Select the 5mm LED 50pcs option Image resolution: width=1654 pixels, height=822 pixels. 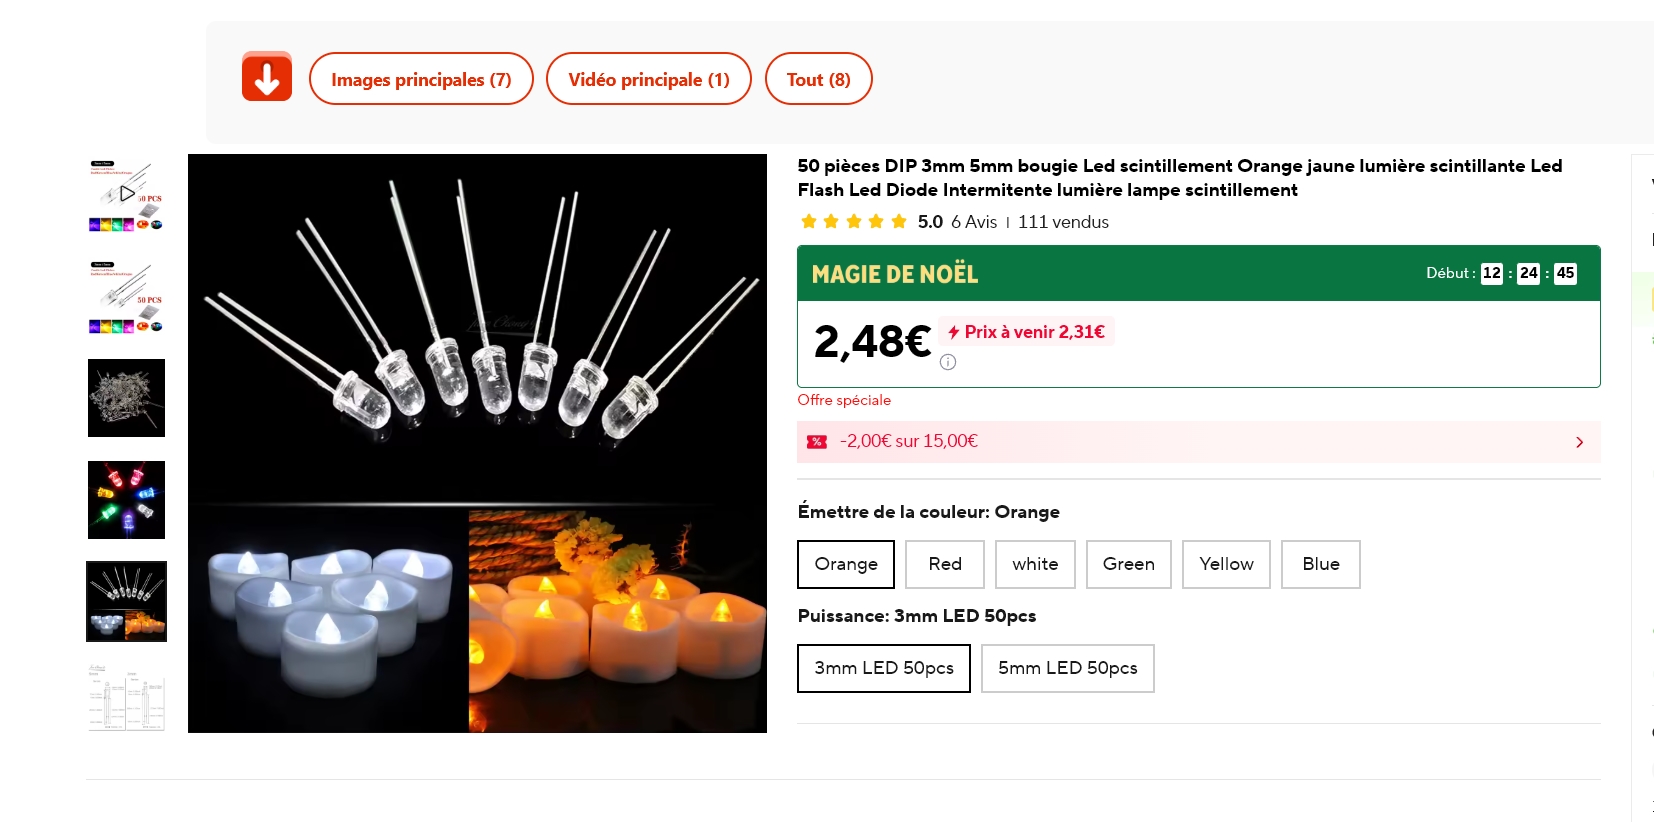click(1067, 668)
